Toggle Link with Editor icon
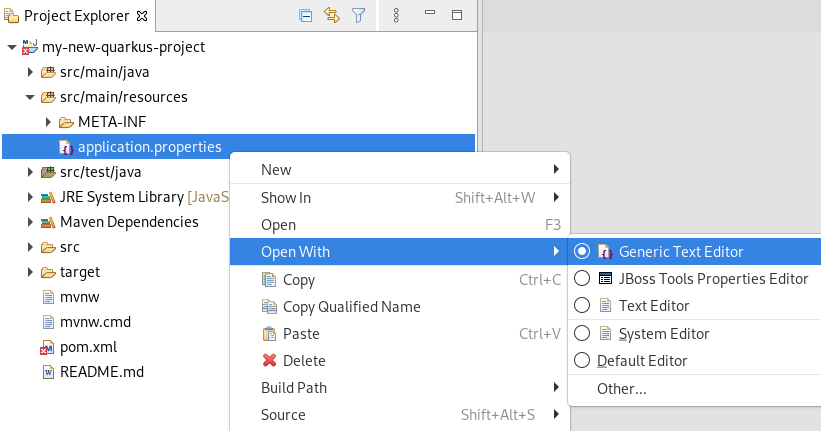 coord(332,16)
